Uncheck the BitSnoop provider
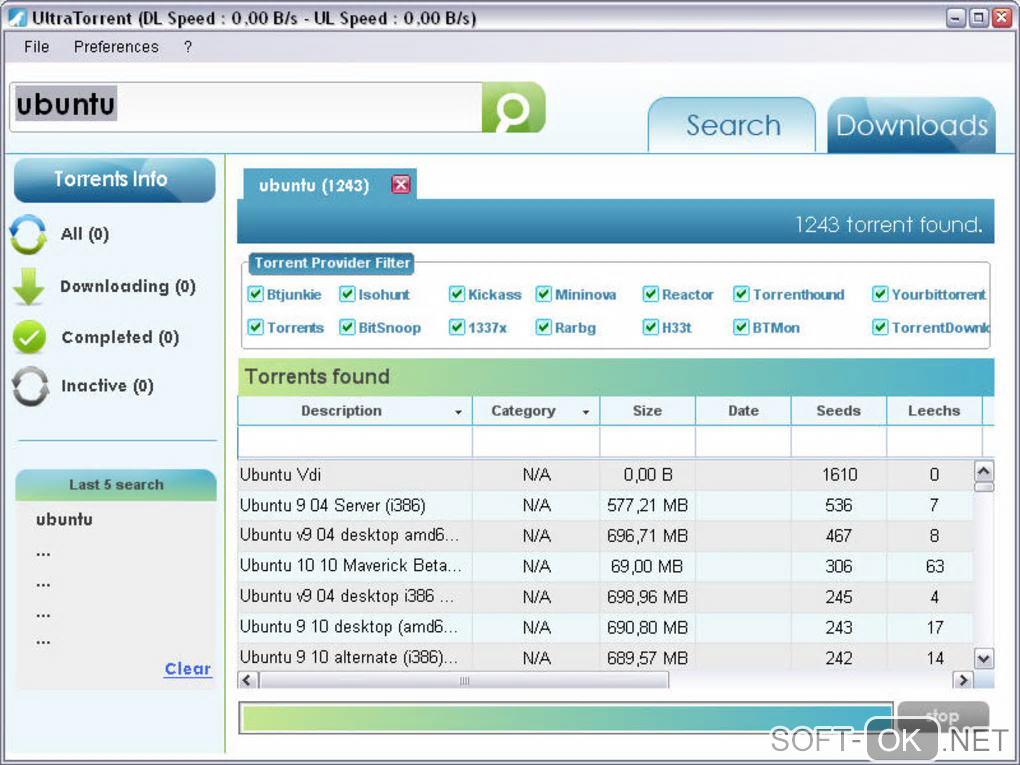 (347, 327)
